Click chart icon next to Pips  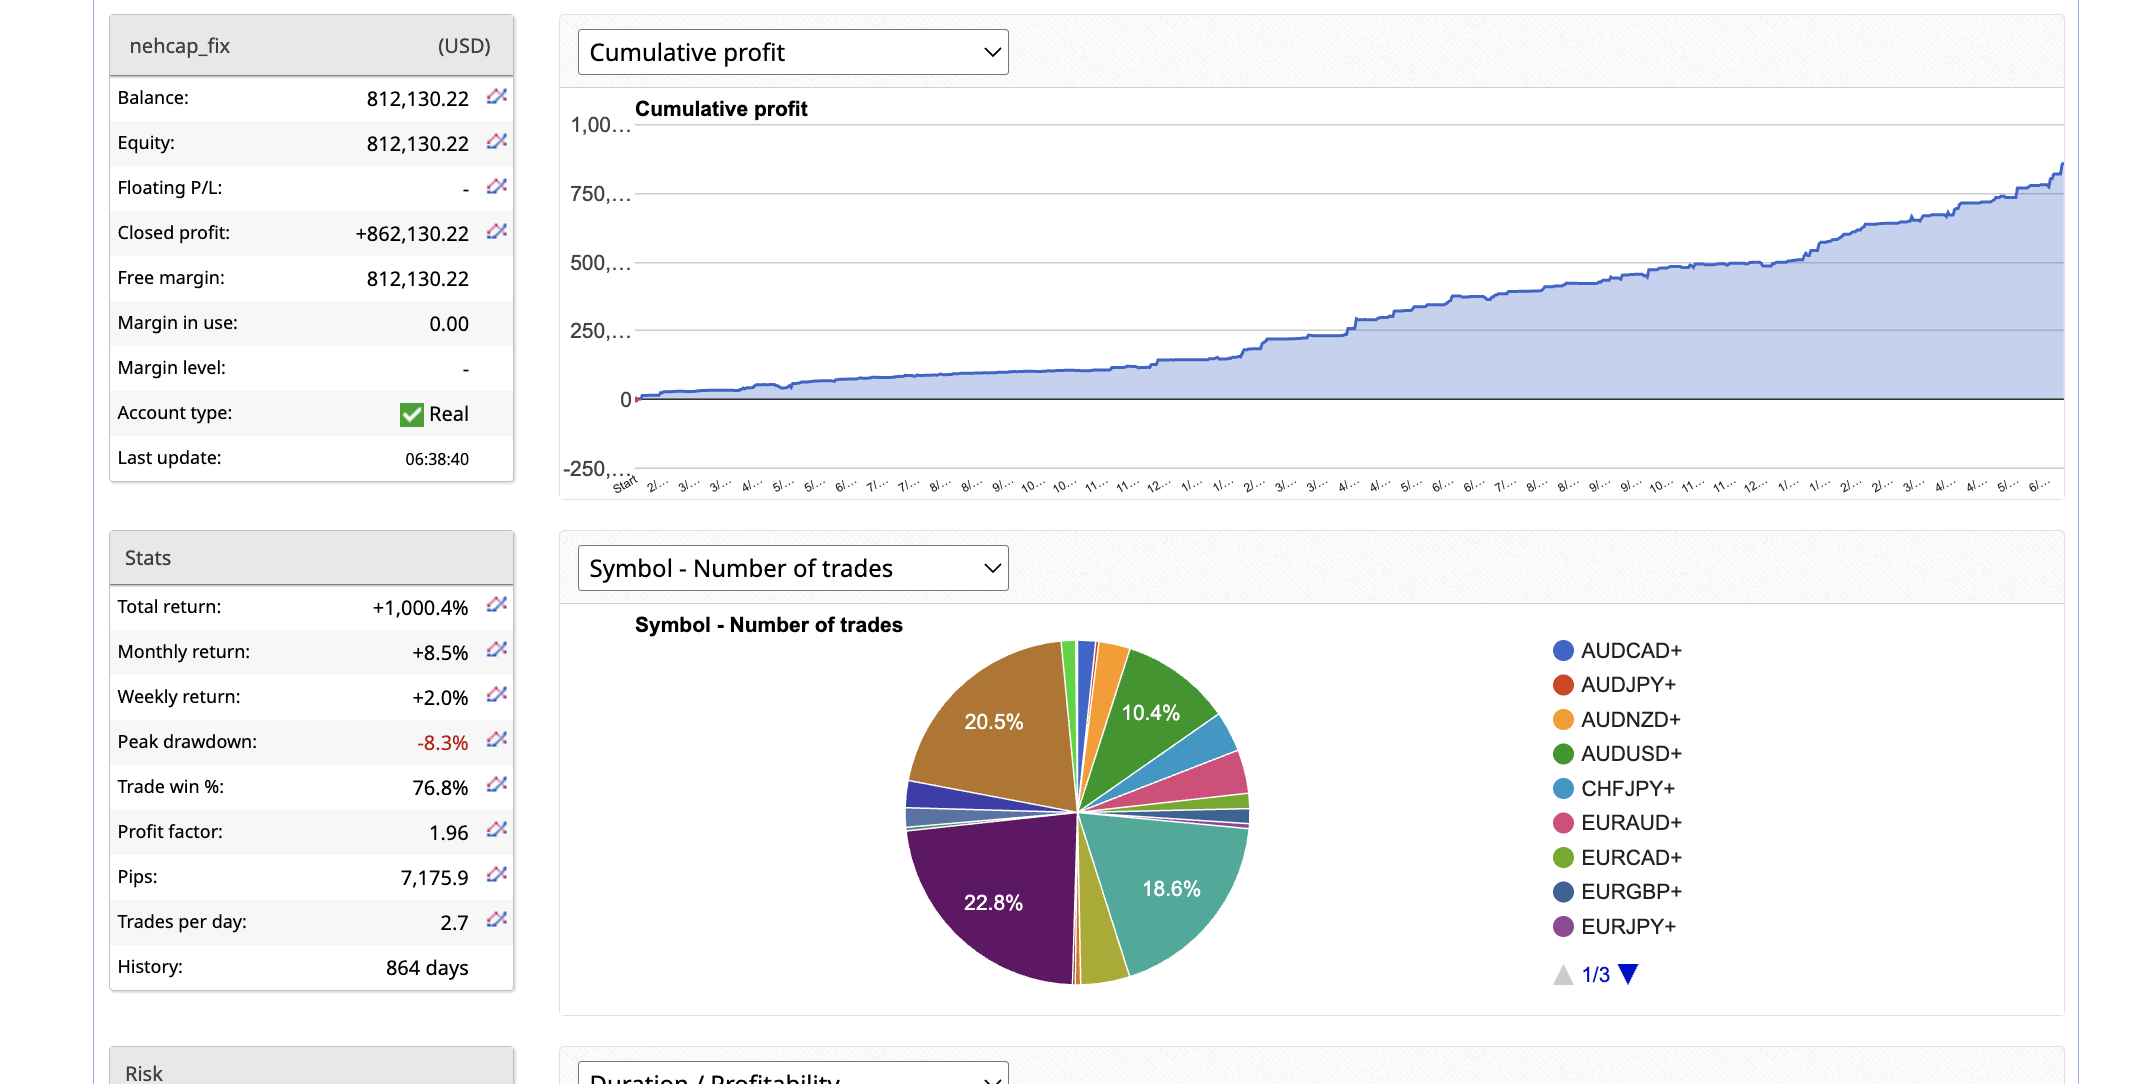point(497,875)
